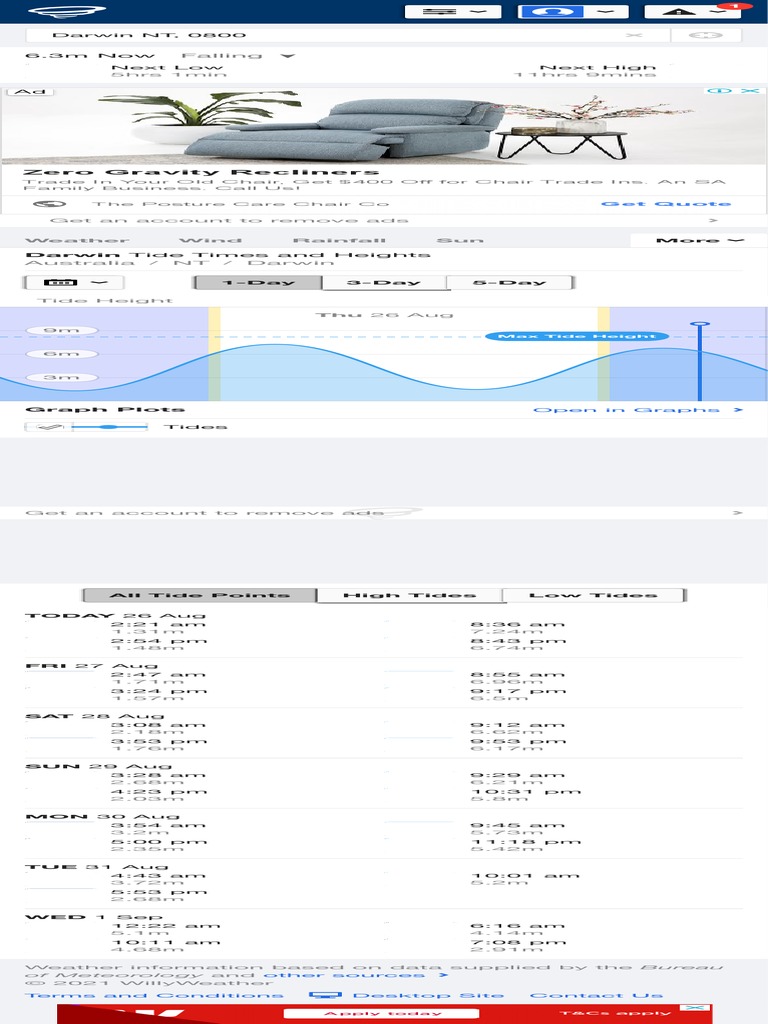768x1024 pixels.
Task: Click the 10:31 pm tide entry on Sunday
Action: coord(525,796)
